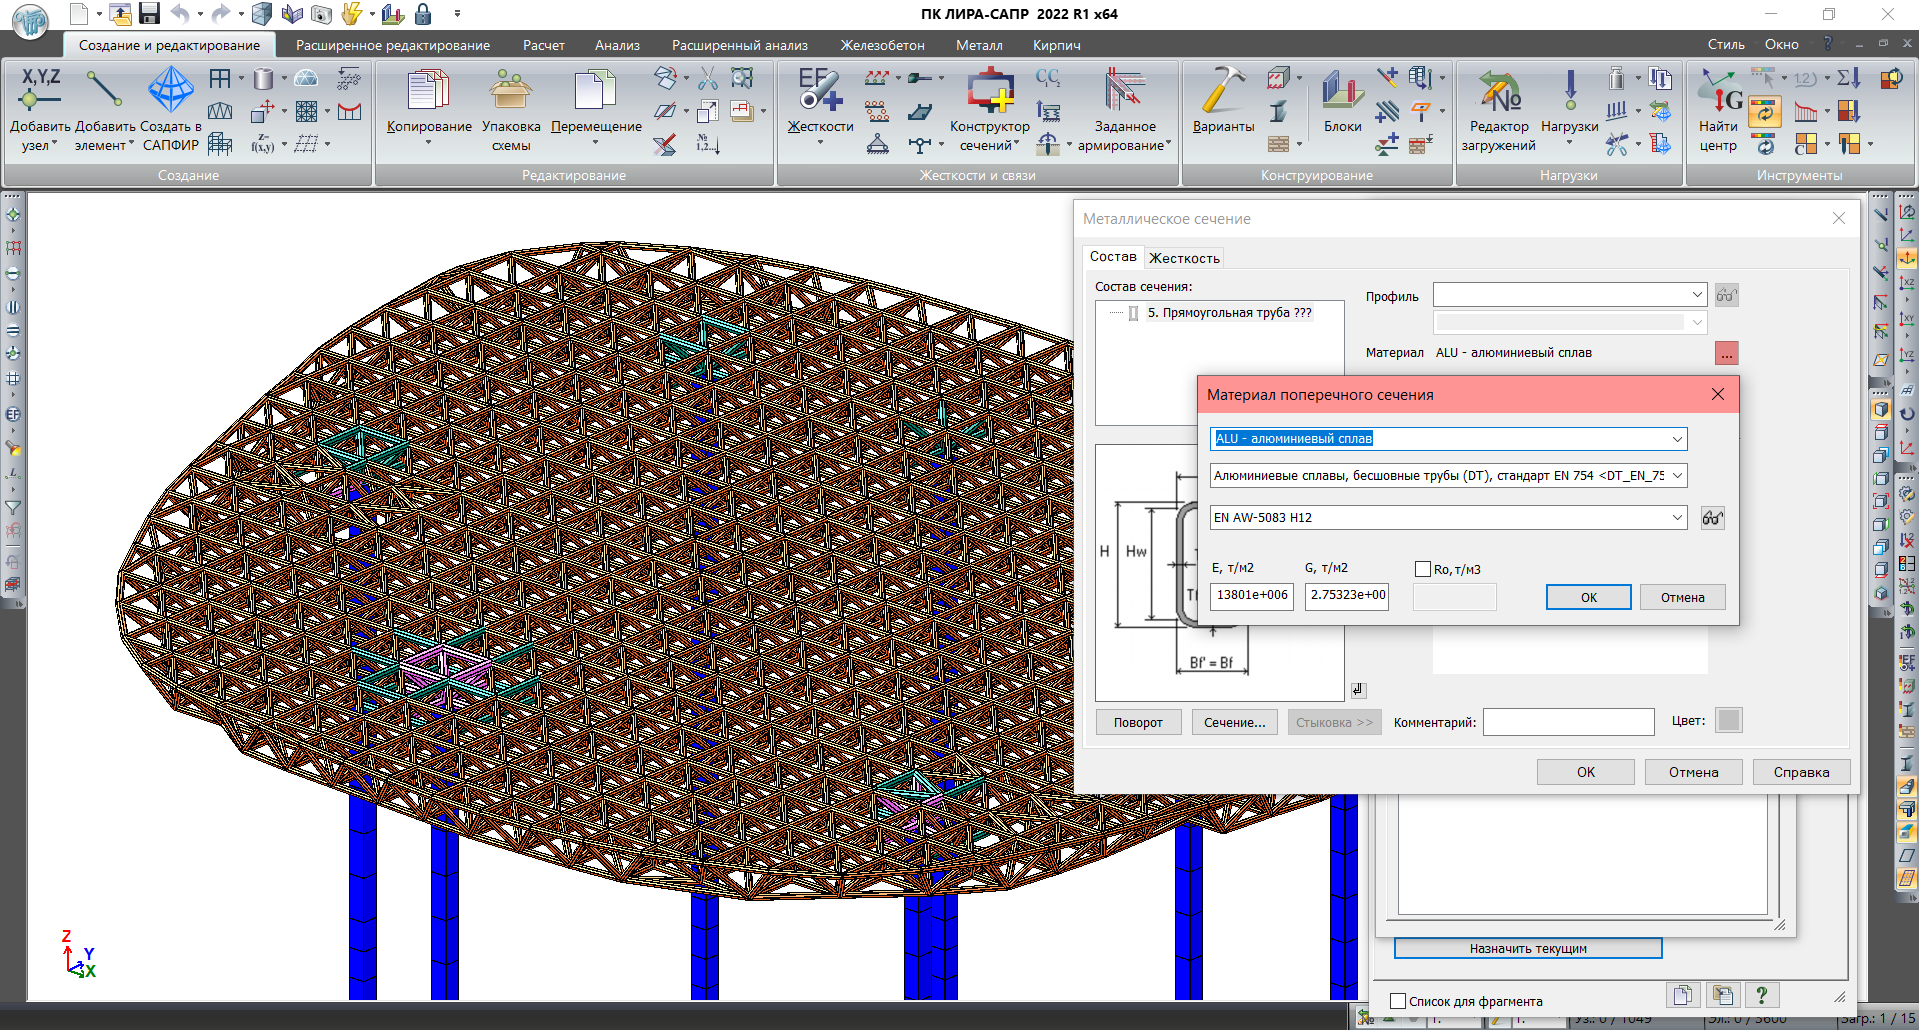Click the Schema packing (Упаковка схемы) icon
The height and width of the screenshot is (1030, 1919).
pyautogui.click(x=510, y=90)
